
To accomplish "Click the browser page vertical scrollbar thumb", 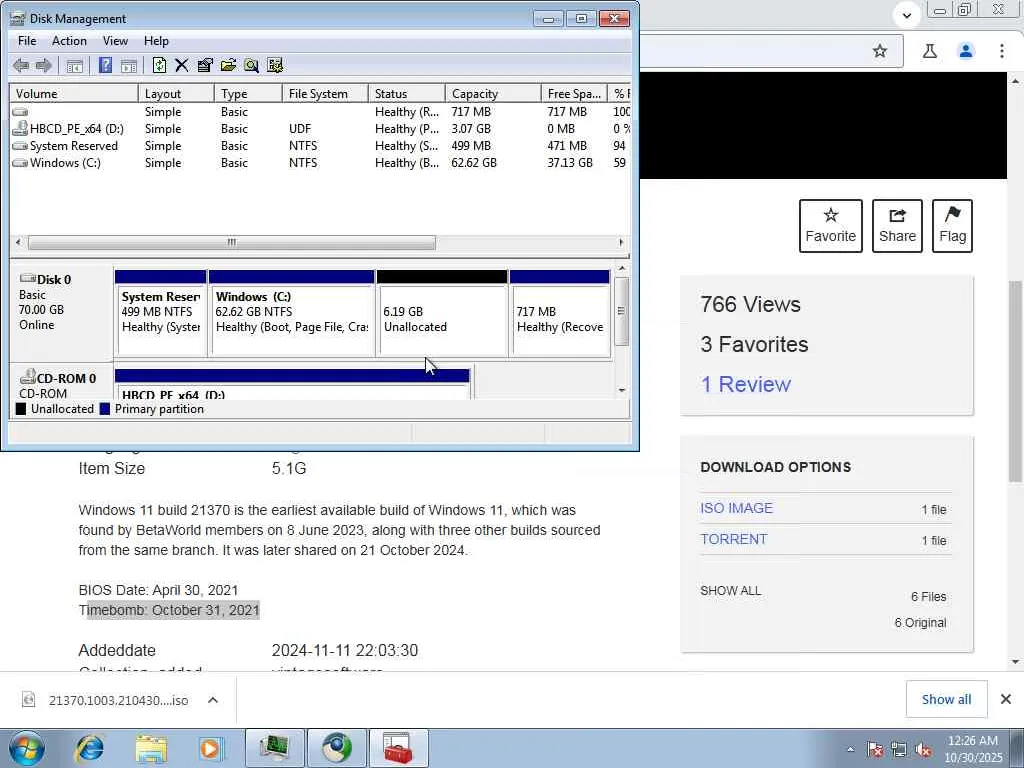I will point(1015,382).
